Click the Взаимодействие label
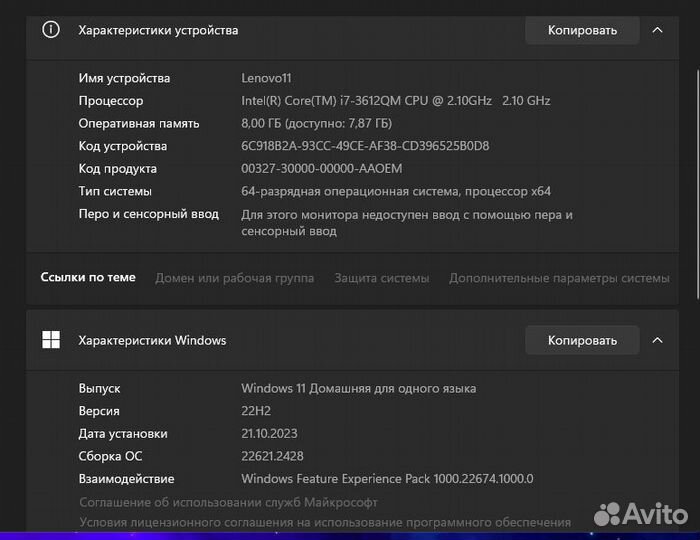Image resolution: width=700 pixels, height=540 pixels. click(x=126, y=479)
